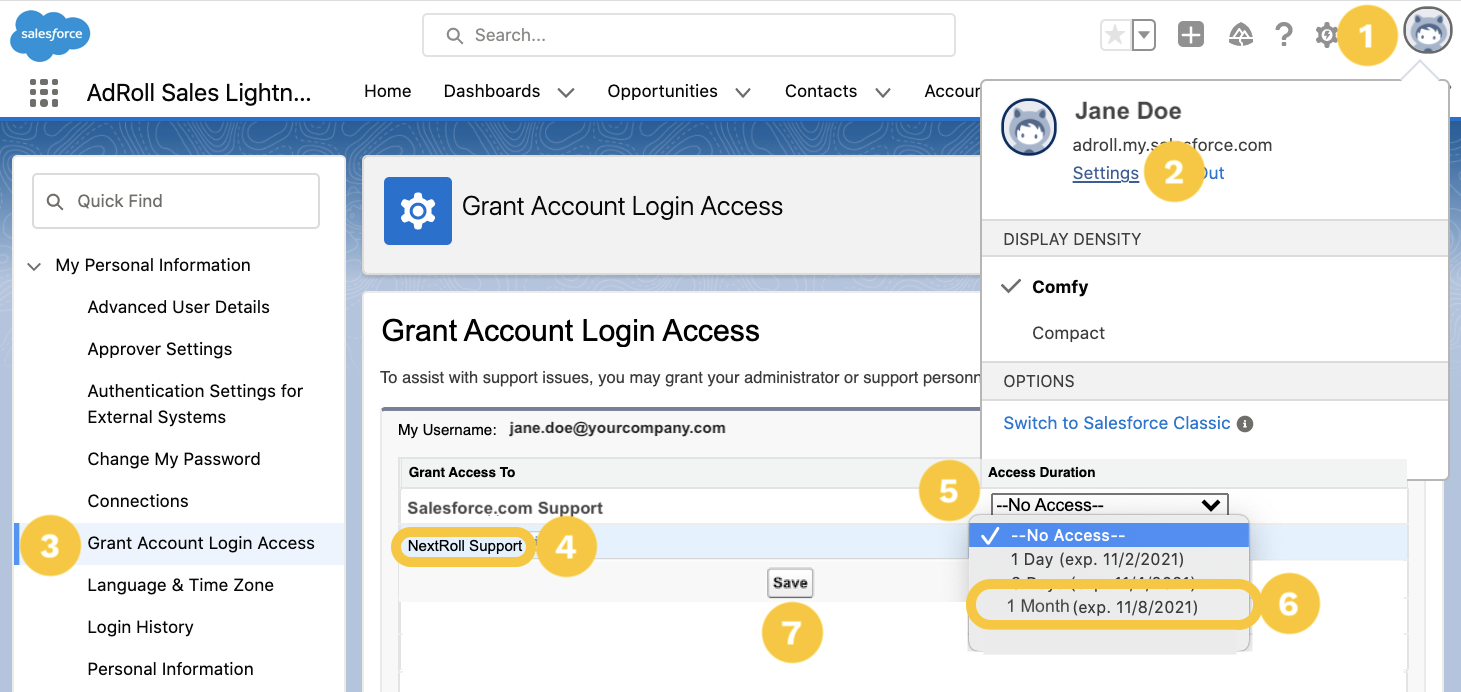Open the Access Duration dropdown

coord(1109,505)
